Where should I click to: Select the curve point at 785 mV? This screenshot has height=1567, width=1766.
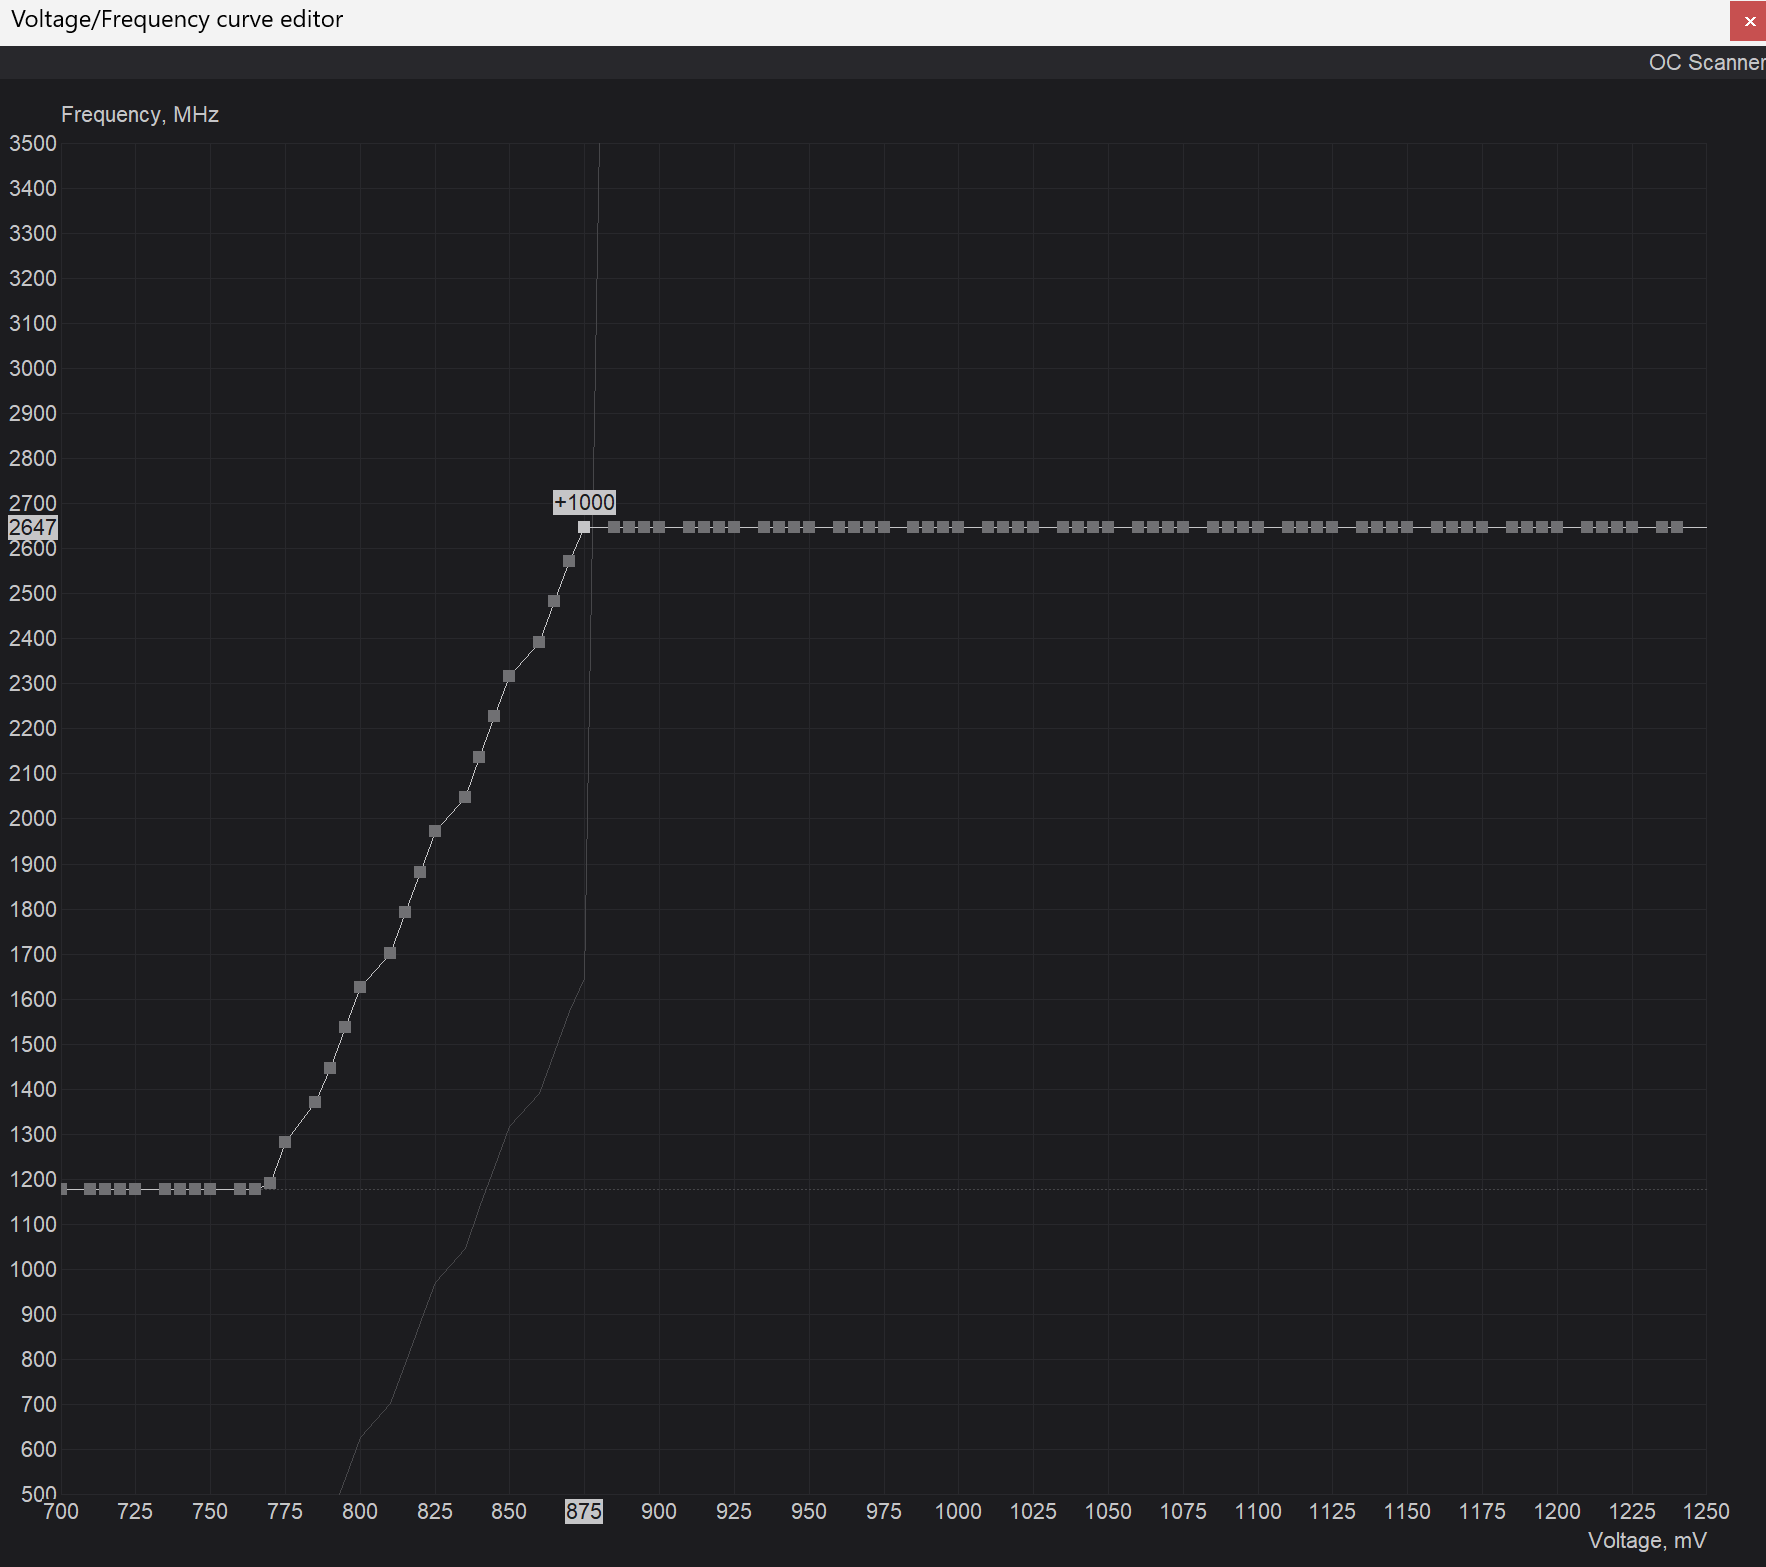pos(315,1102)
